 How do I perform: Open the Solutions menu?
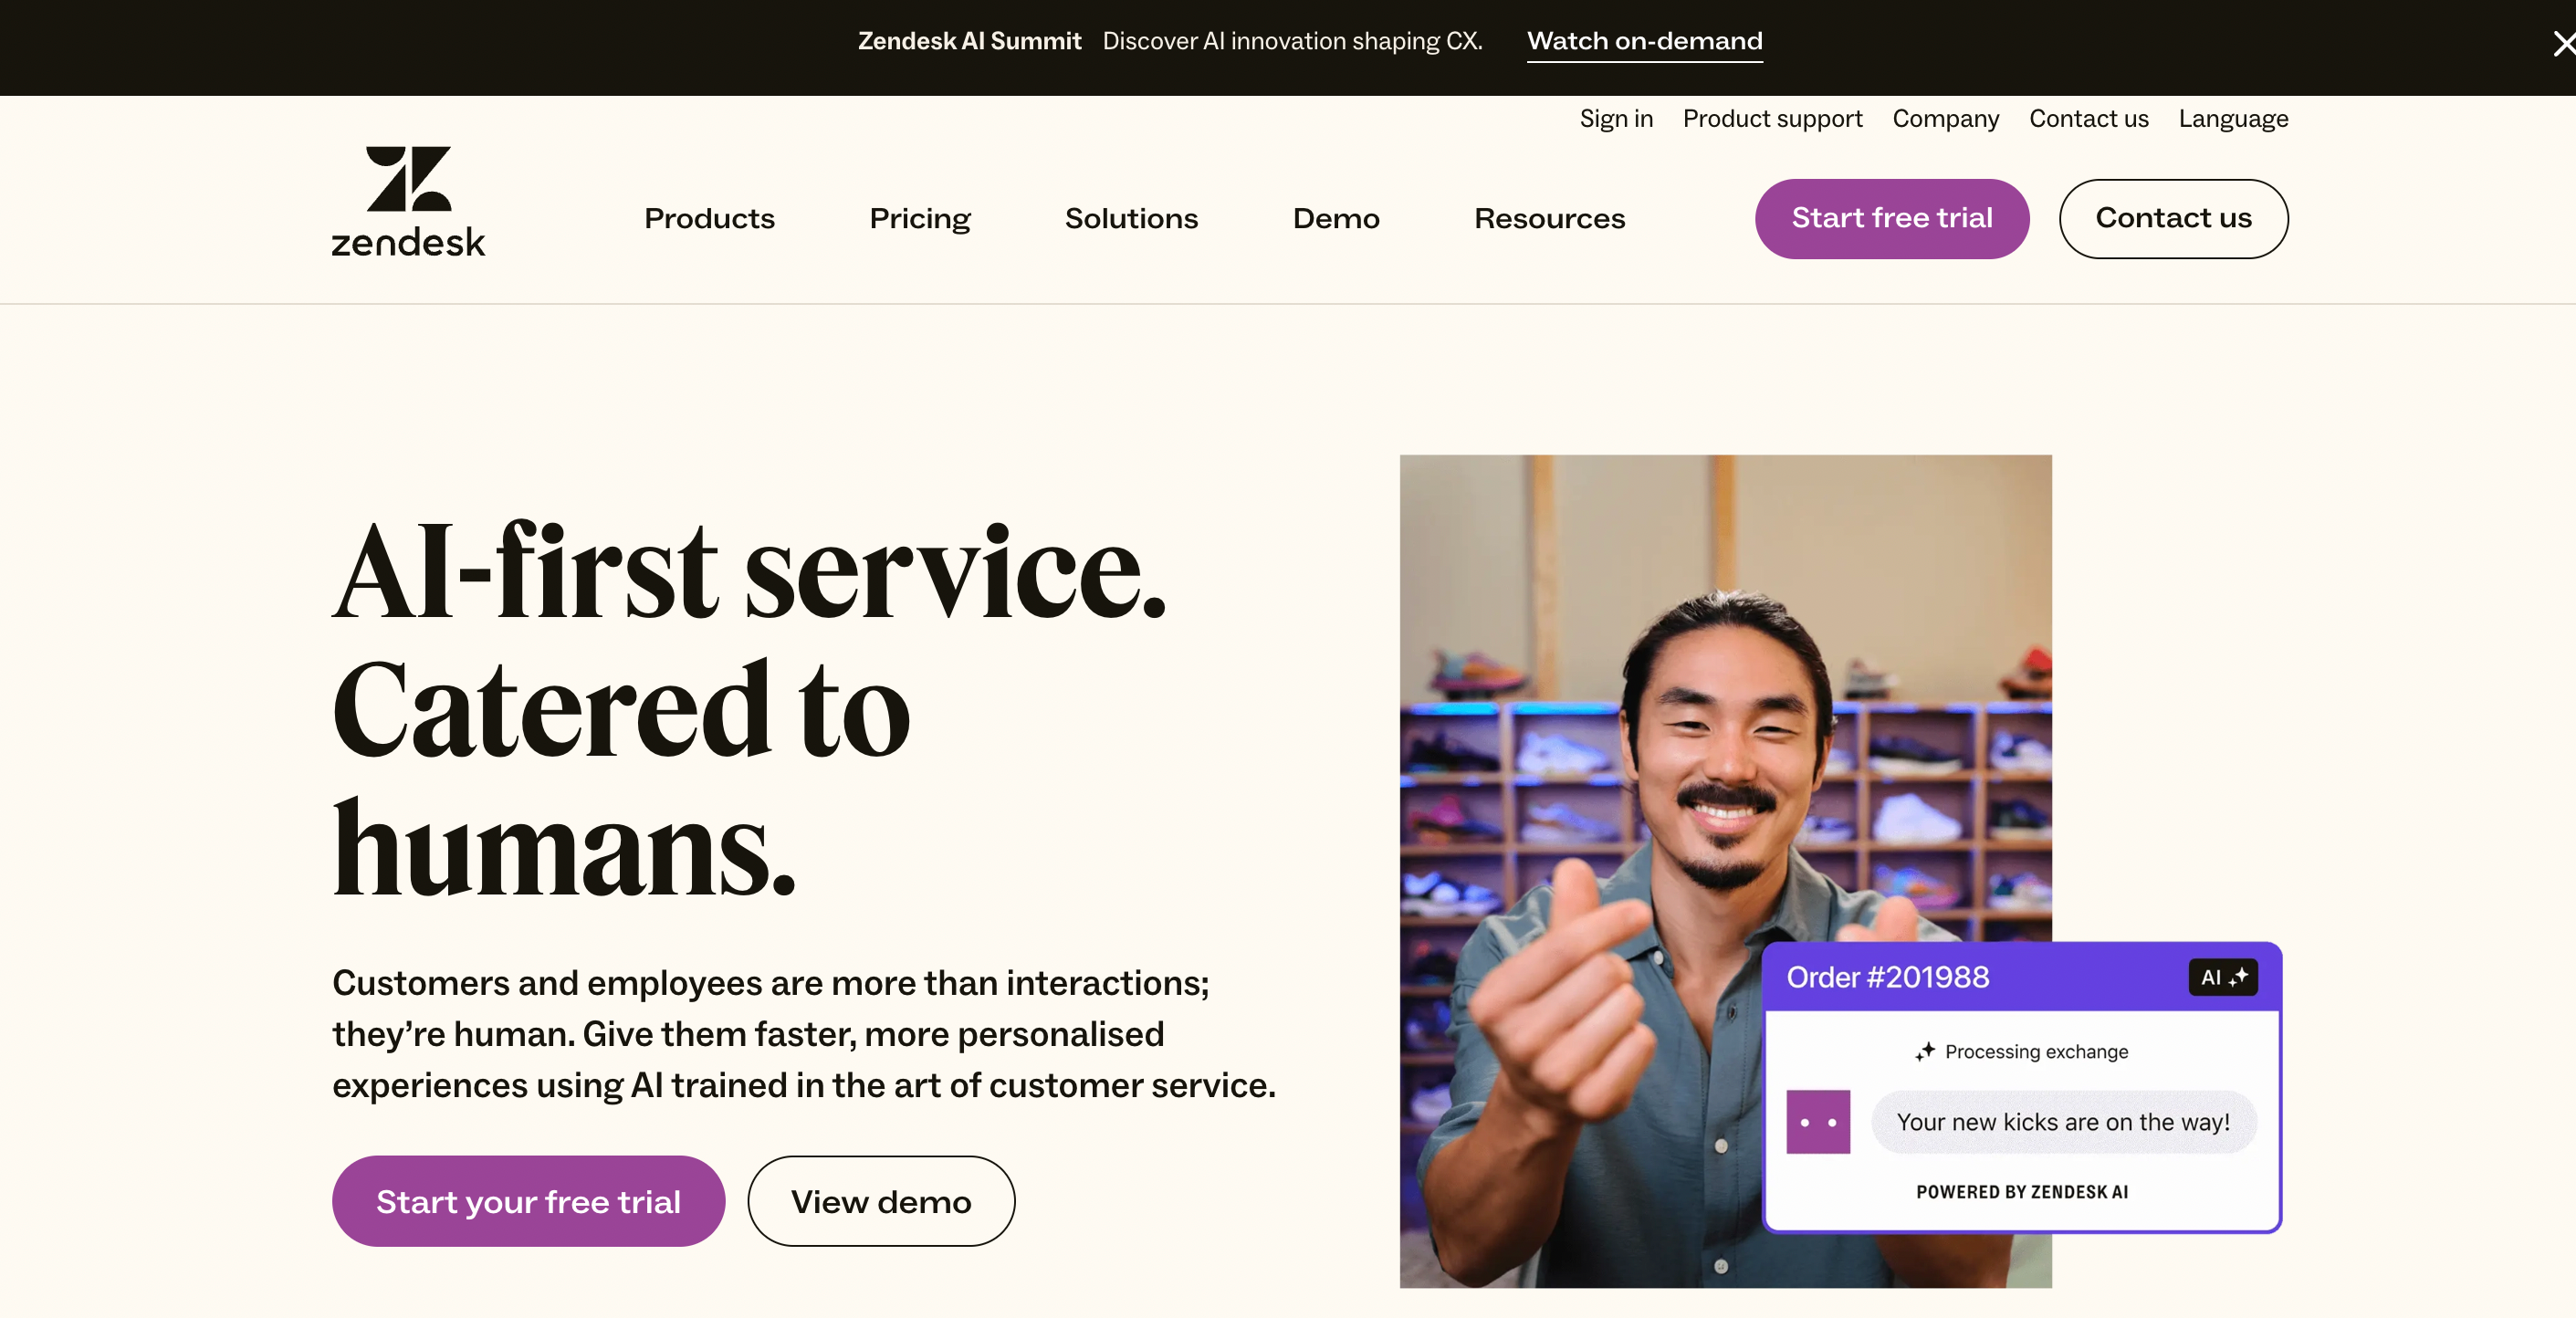point(1131,218)
